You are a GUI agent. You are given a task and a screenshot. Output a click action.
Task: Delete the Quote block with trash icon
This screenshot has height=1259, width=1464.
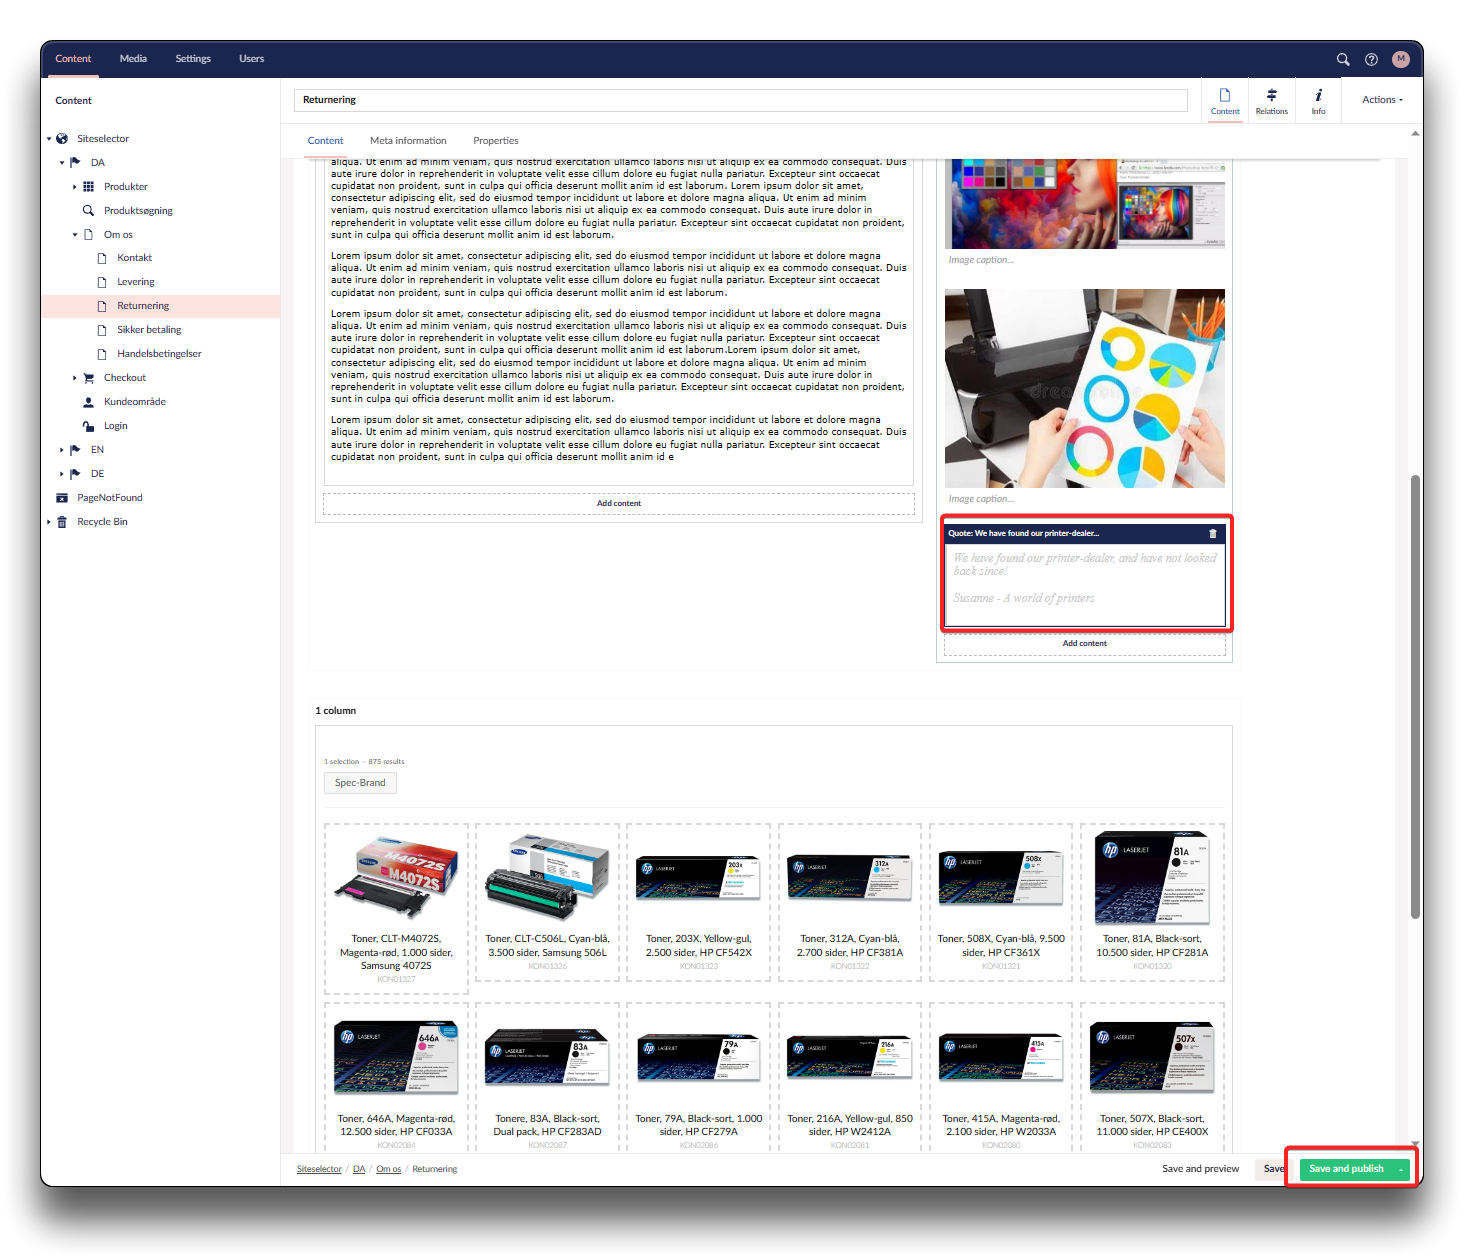[x=1213, y=534]
